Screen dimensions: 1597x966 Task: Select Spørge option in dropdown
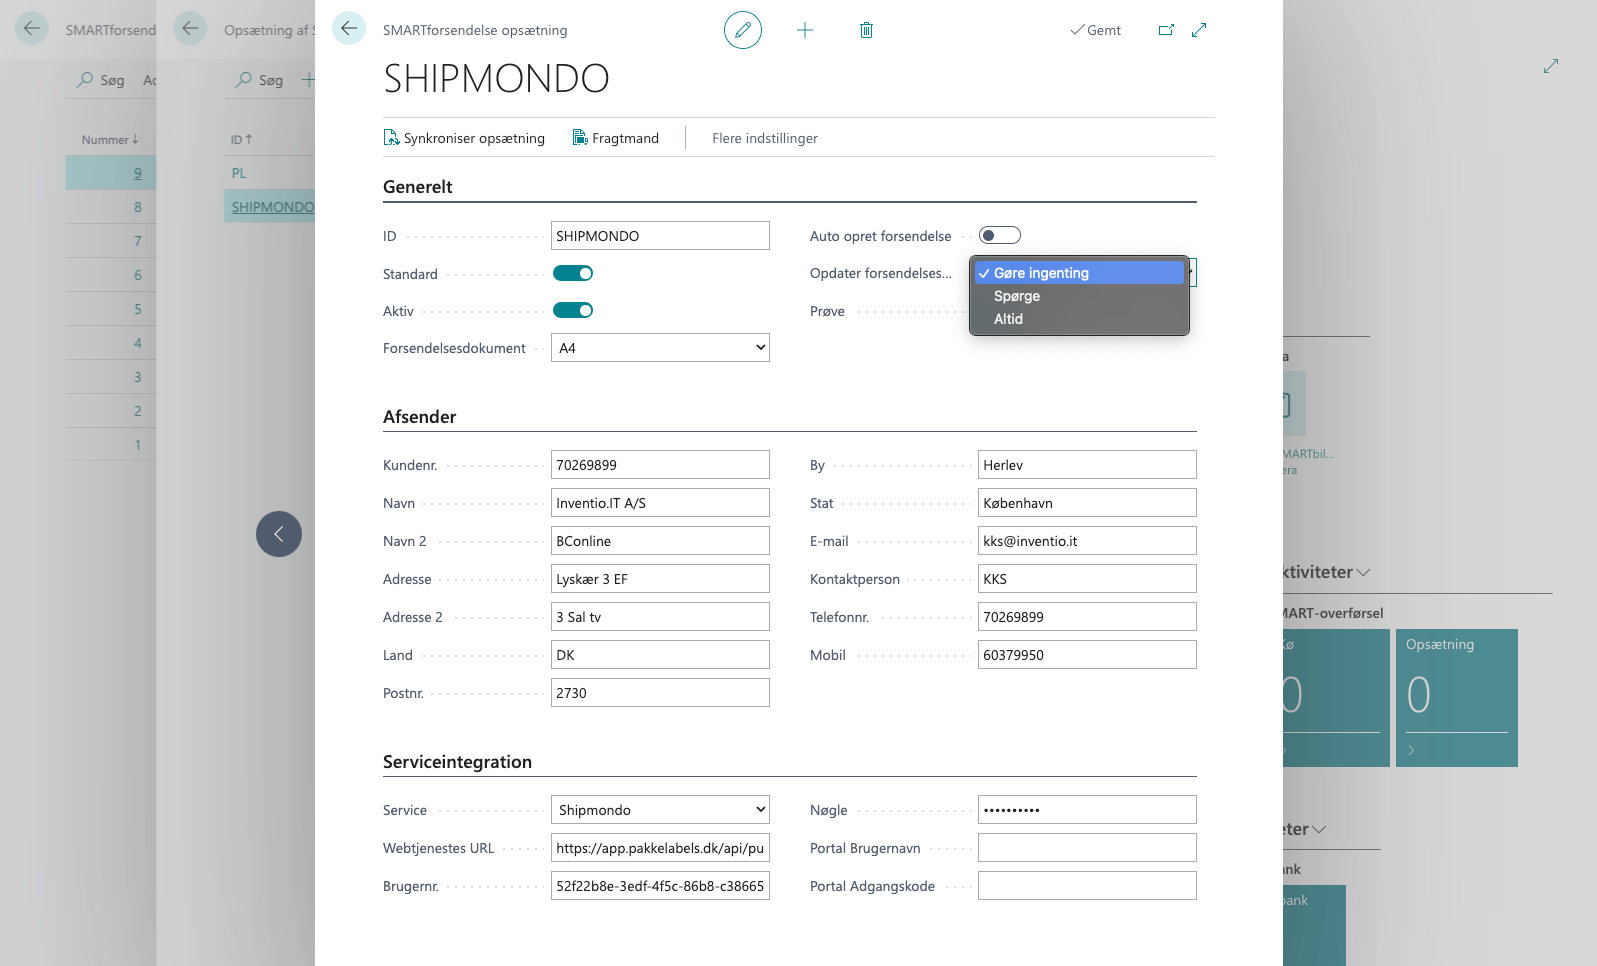click(1079, 296)
